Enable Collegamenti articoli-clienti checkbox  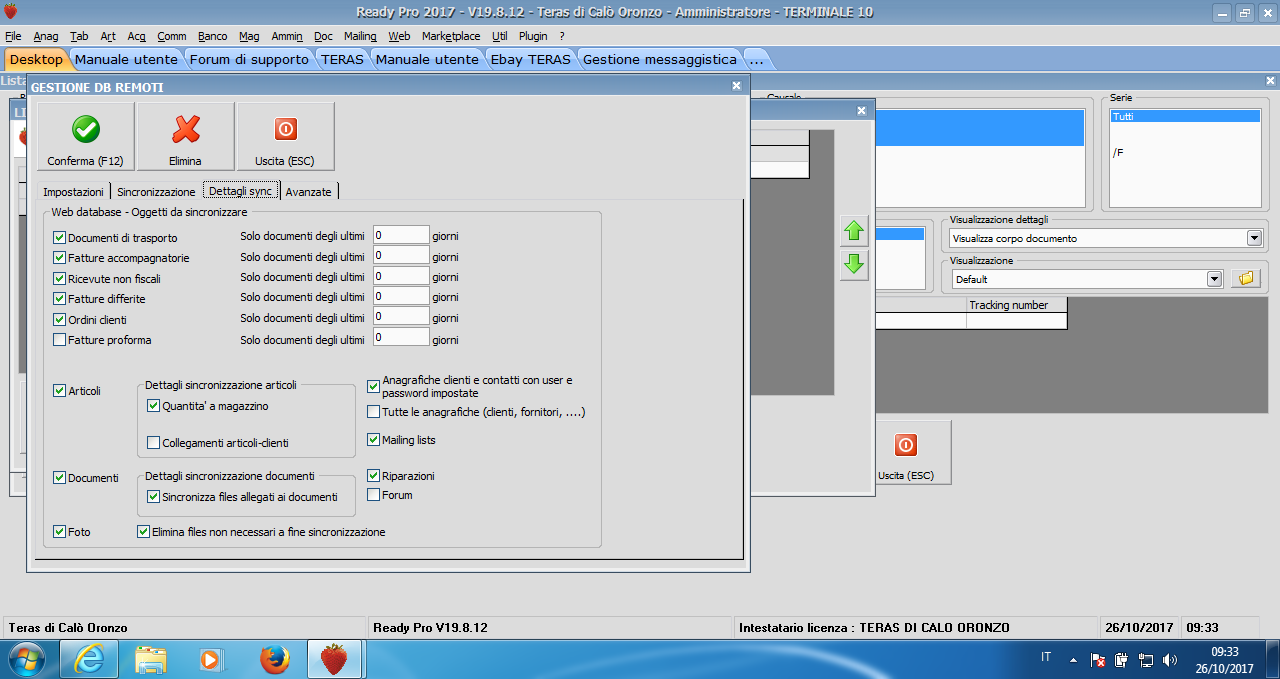[154, 442]
